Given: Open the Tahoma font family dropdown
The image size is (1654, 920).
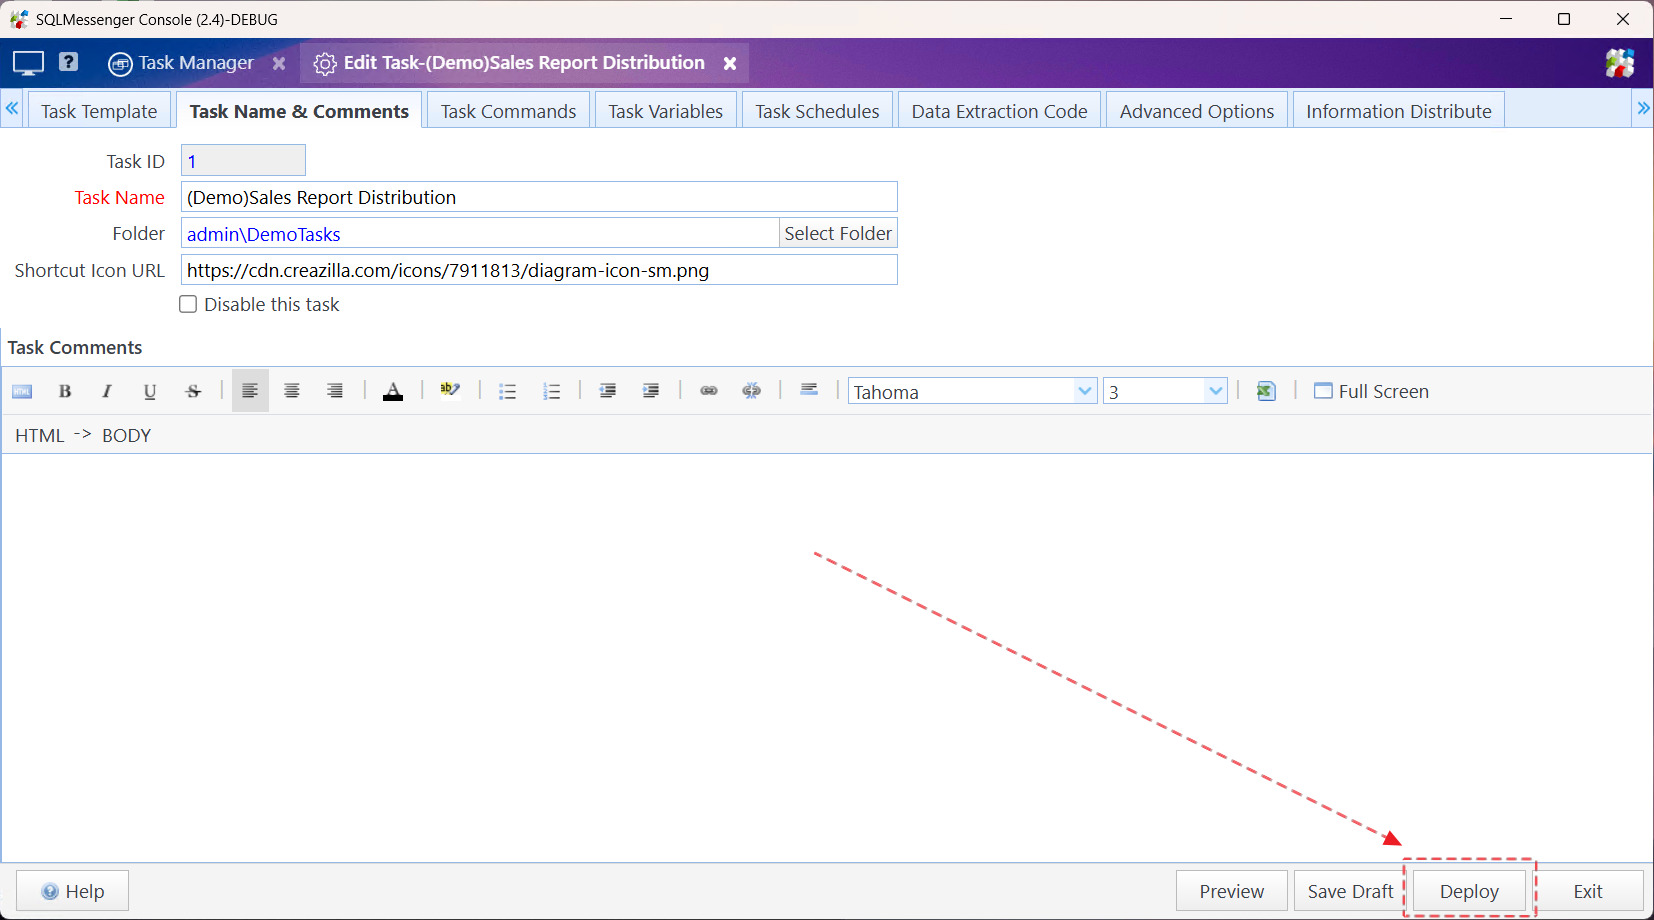Looking at the screenshot, I should tap(1085, 391).
